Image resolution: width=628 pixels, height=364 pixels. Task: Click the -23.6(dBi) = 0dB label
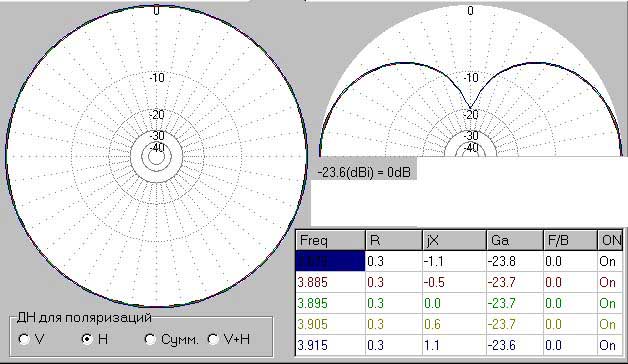click(x=364, y=173)
